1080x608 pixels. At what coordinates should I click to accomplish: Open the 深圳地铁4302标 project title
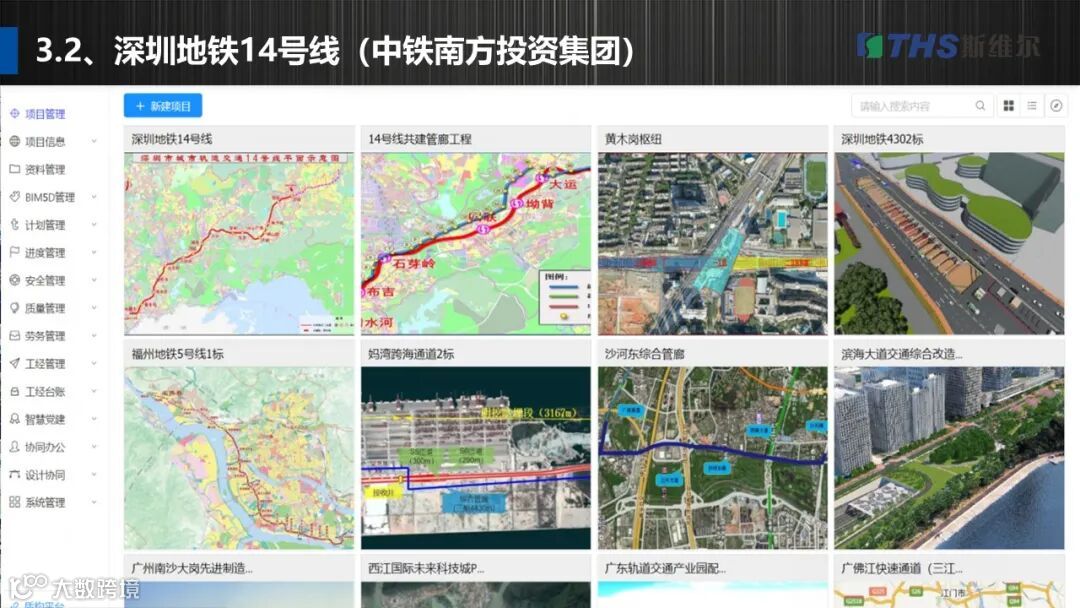[882, 138]
